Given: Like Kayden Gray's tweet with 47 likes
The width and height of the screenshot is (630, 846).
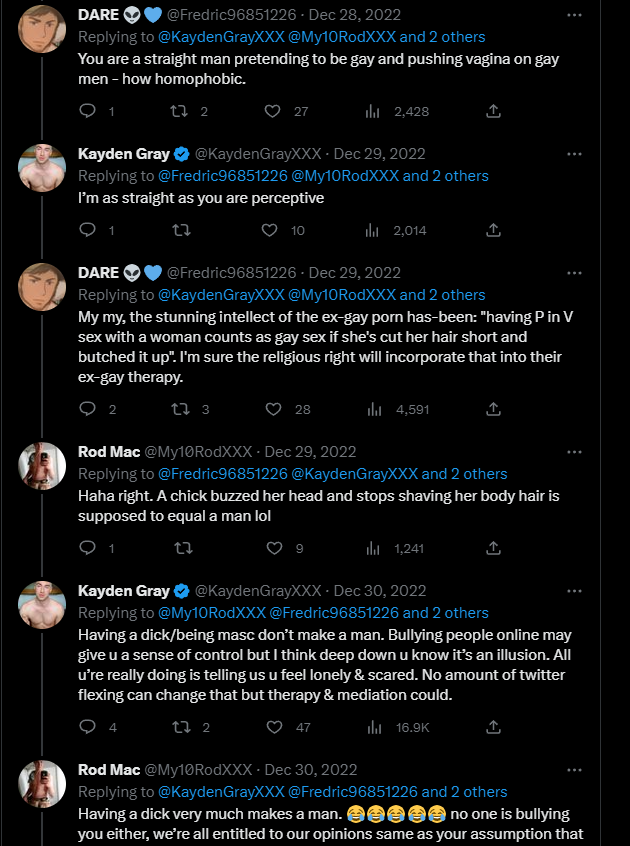Looking at the screenshot, I should (x=275, y=727).
